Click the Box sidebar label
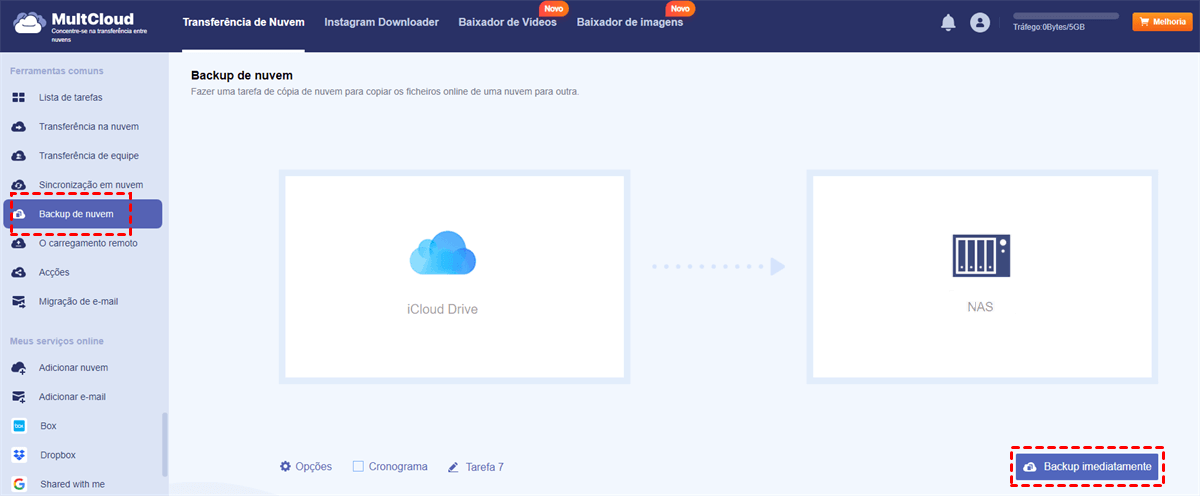This screenshot has width=1200, height=496. 48,425
